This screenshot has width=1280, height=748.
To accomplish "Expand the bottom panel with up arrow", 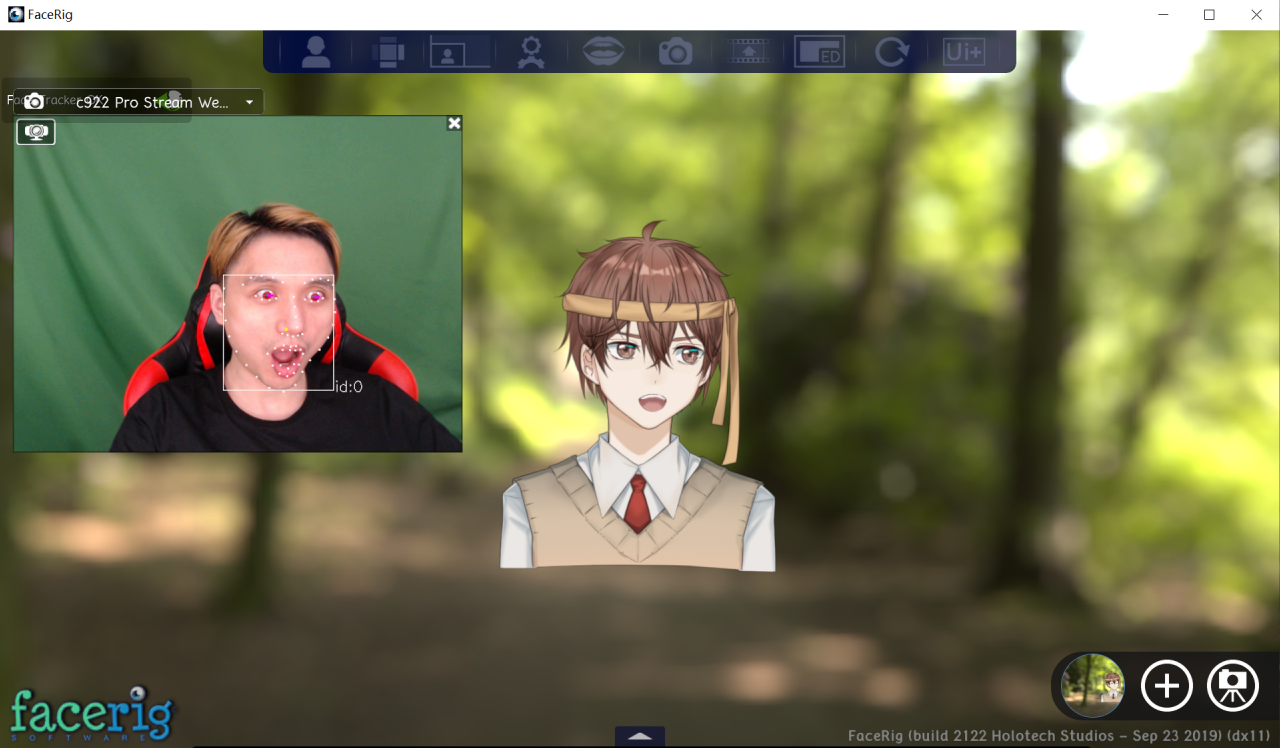I will click(640, 736).
